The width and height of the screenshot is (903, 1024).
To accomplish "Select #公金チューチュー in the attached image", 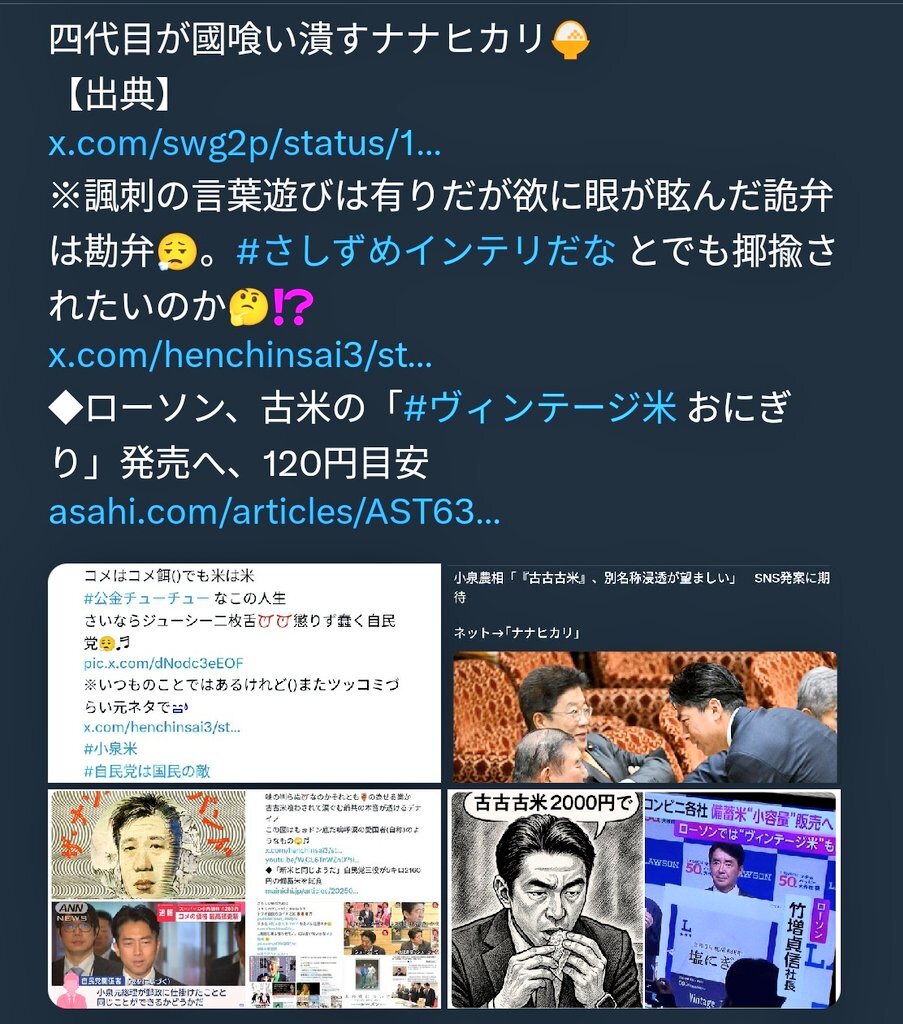I will tap(147, 598).
